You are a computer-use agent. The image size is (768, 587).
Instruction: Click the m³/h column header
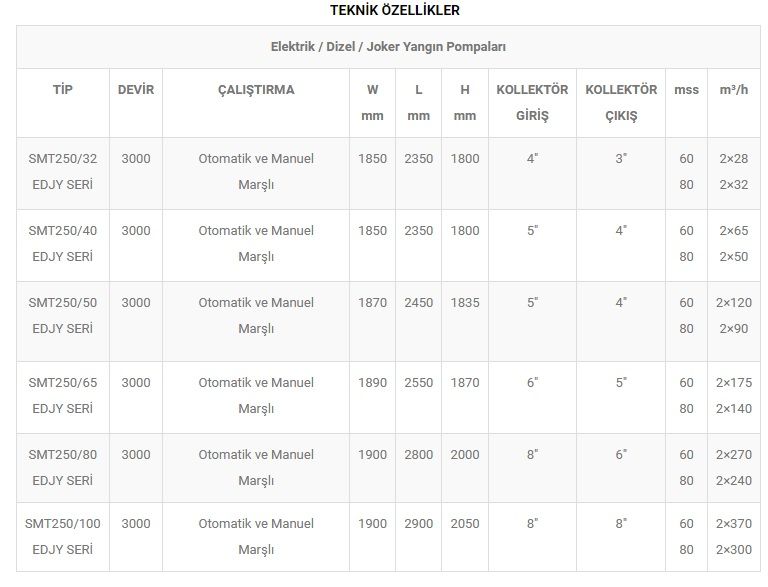pyautogui.click(x=734, y=90)
